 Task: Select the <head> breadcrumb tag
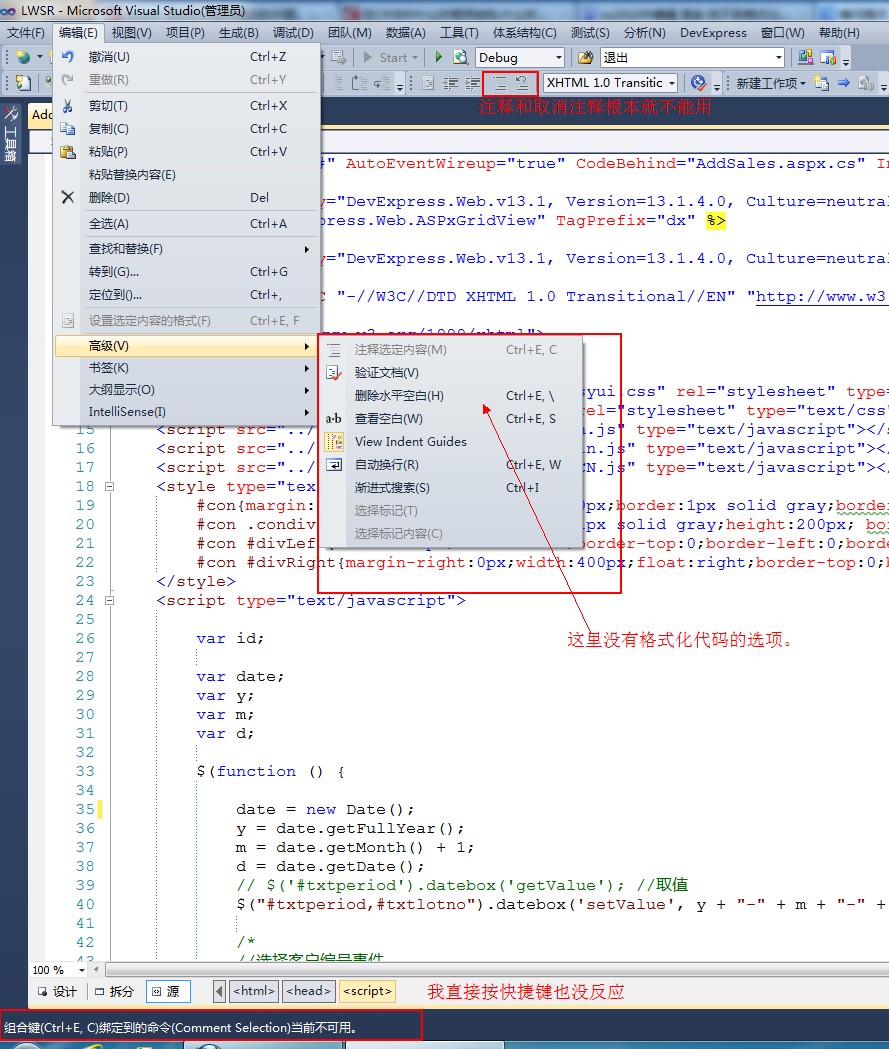coord(308,991)
